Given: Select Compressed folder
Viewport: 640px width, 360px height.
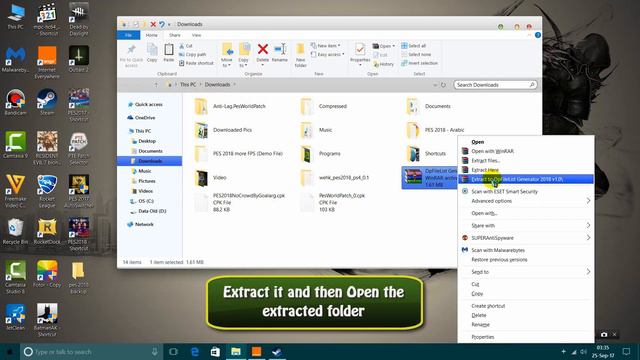Looking at the screenshot, I should click(324, 107).
